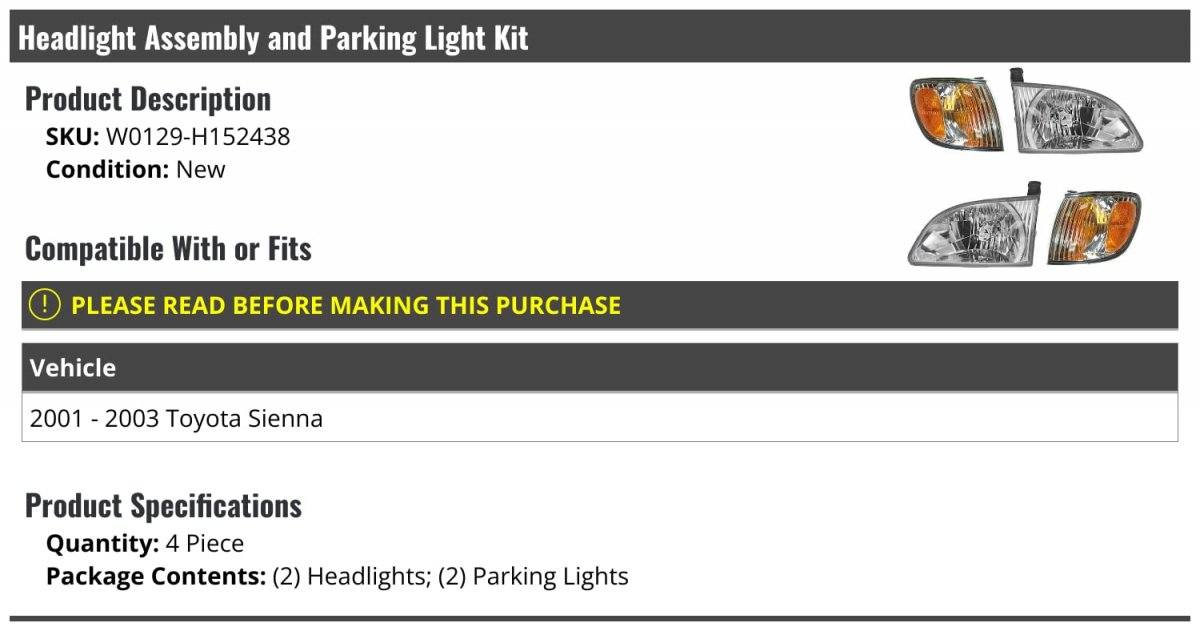Click the bold Package Contents label
Image resolution: width=1200 pixels, height=631 pixels.
(155, 576)
